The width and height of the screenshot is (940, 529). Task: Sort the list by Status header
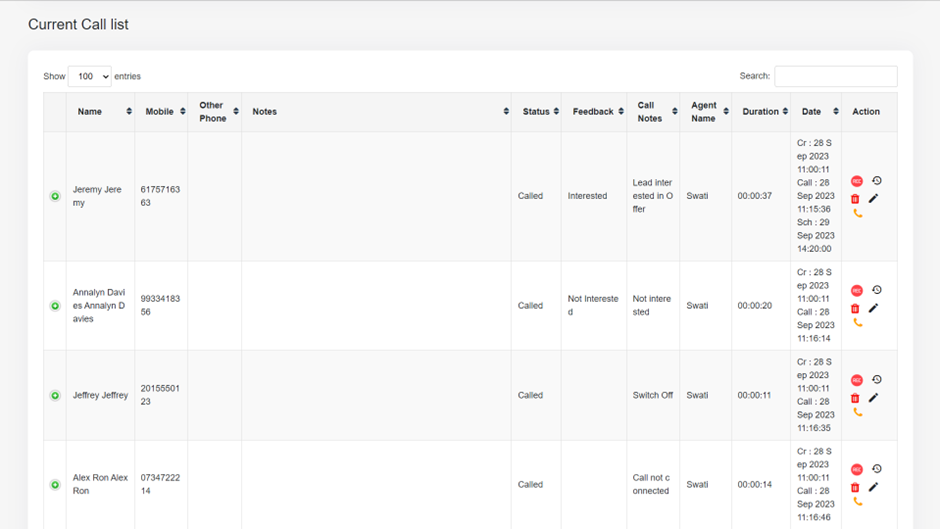click(x=536, y=112)
